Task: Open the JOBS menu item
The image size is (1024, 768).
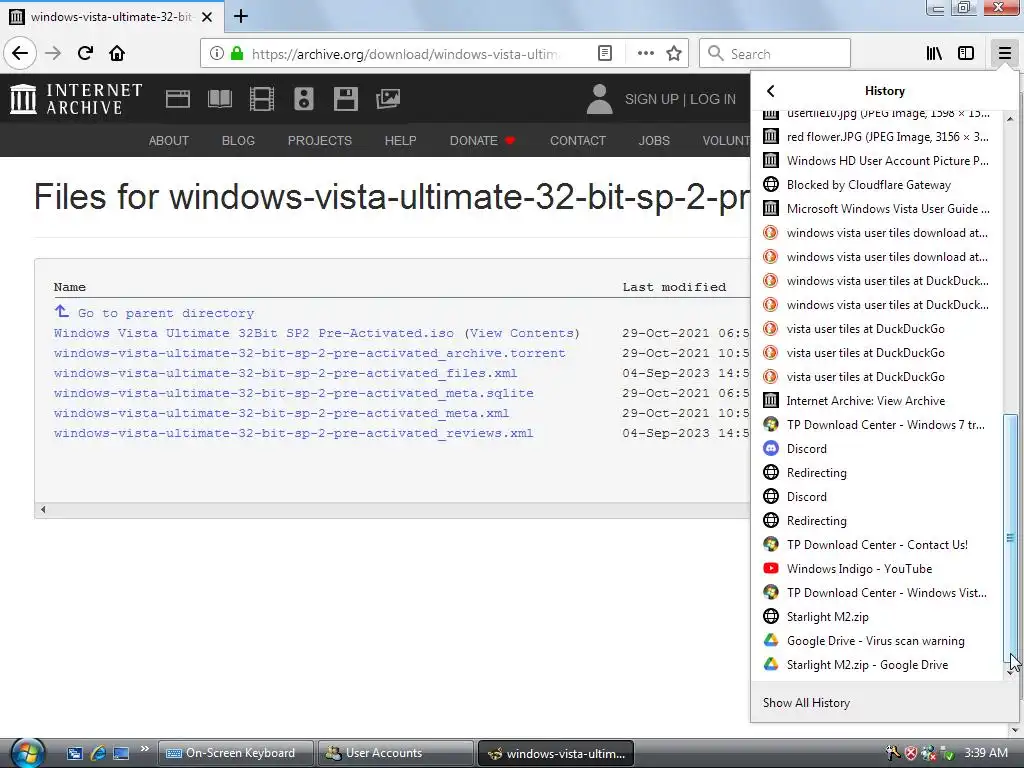Action: pyautogui.click(x=654, y=140)
